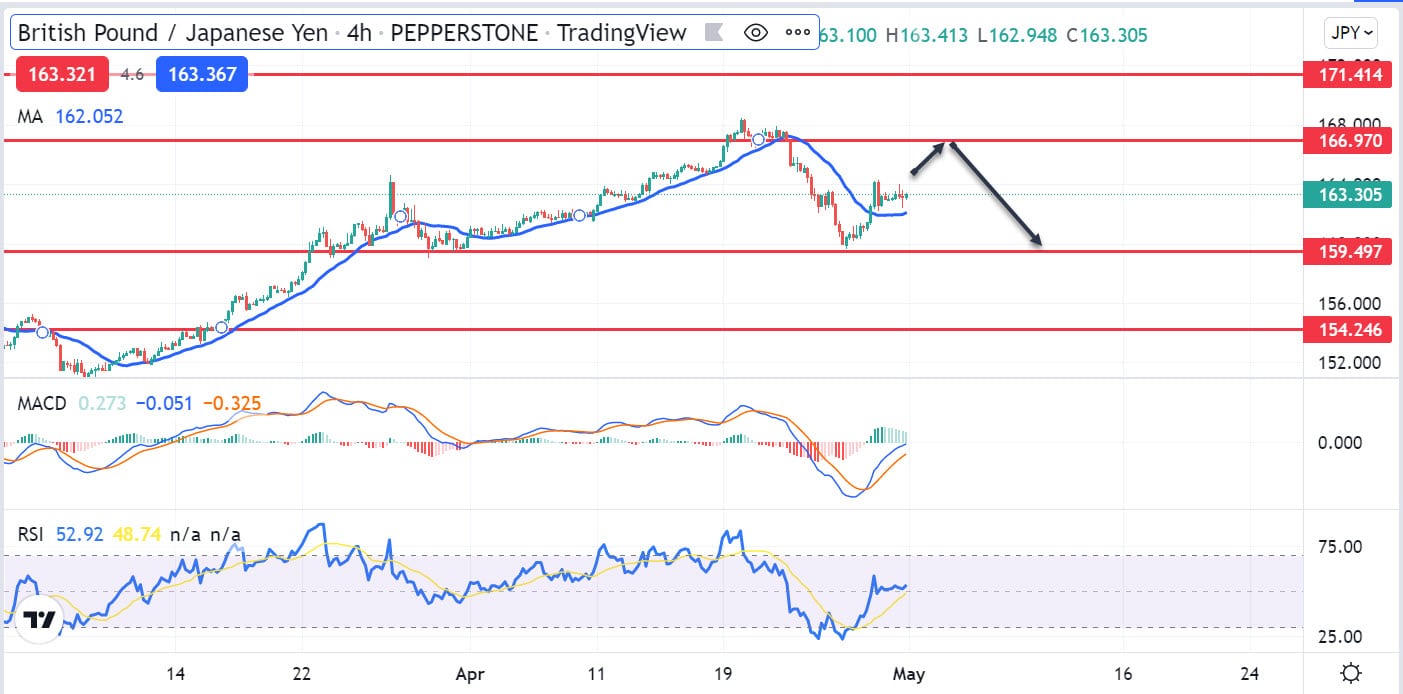
Task: Select the 159.497 horizontal line price label
Action: point(1349,252)
